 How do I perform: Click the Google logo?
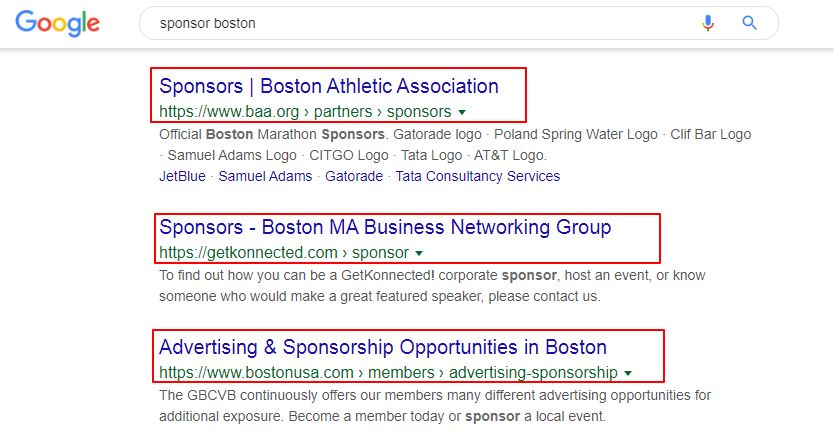click(x=57, y=23)
